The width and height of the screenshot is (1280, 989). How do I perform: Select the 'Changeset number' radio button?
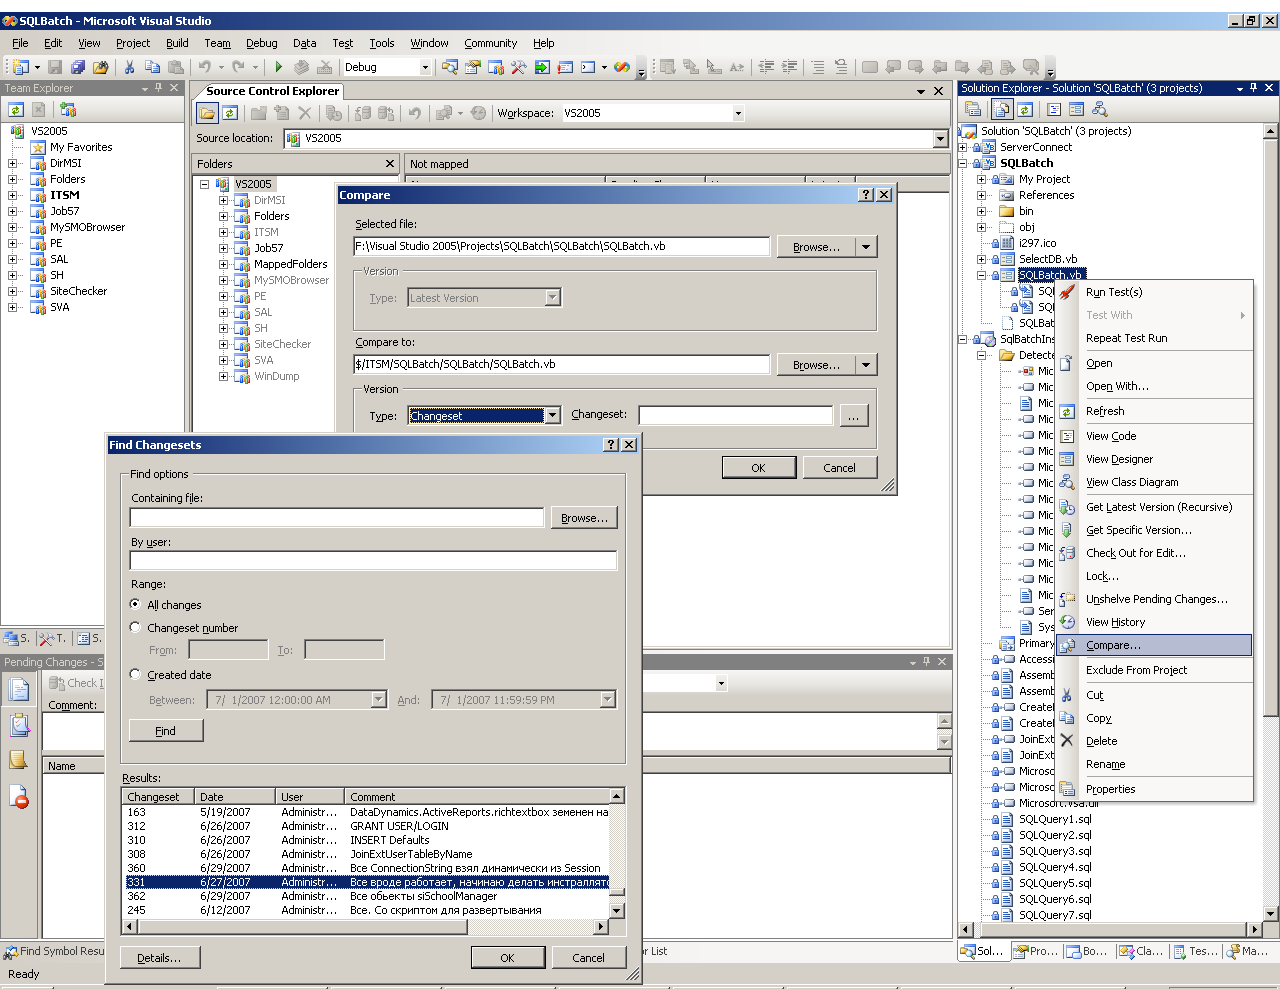point(135,627)
